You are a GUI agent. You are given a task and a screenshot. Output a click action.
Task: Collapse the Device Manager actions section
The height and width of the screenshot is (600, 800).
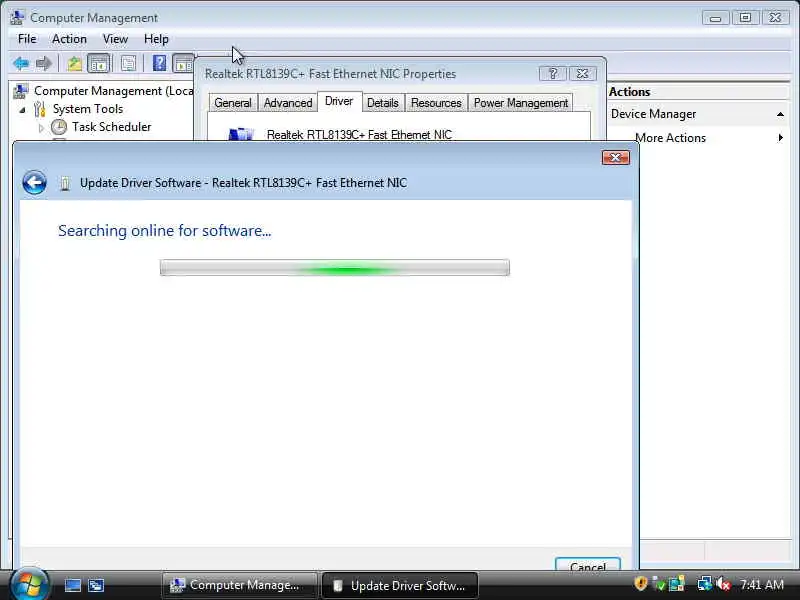[780, 114]
